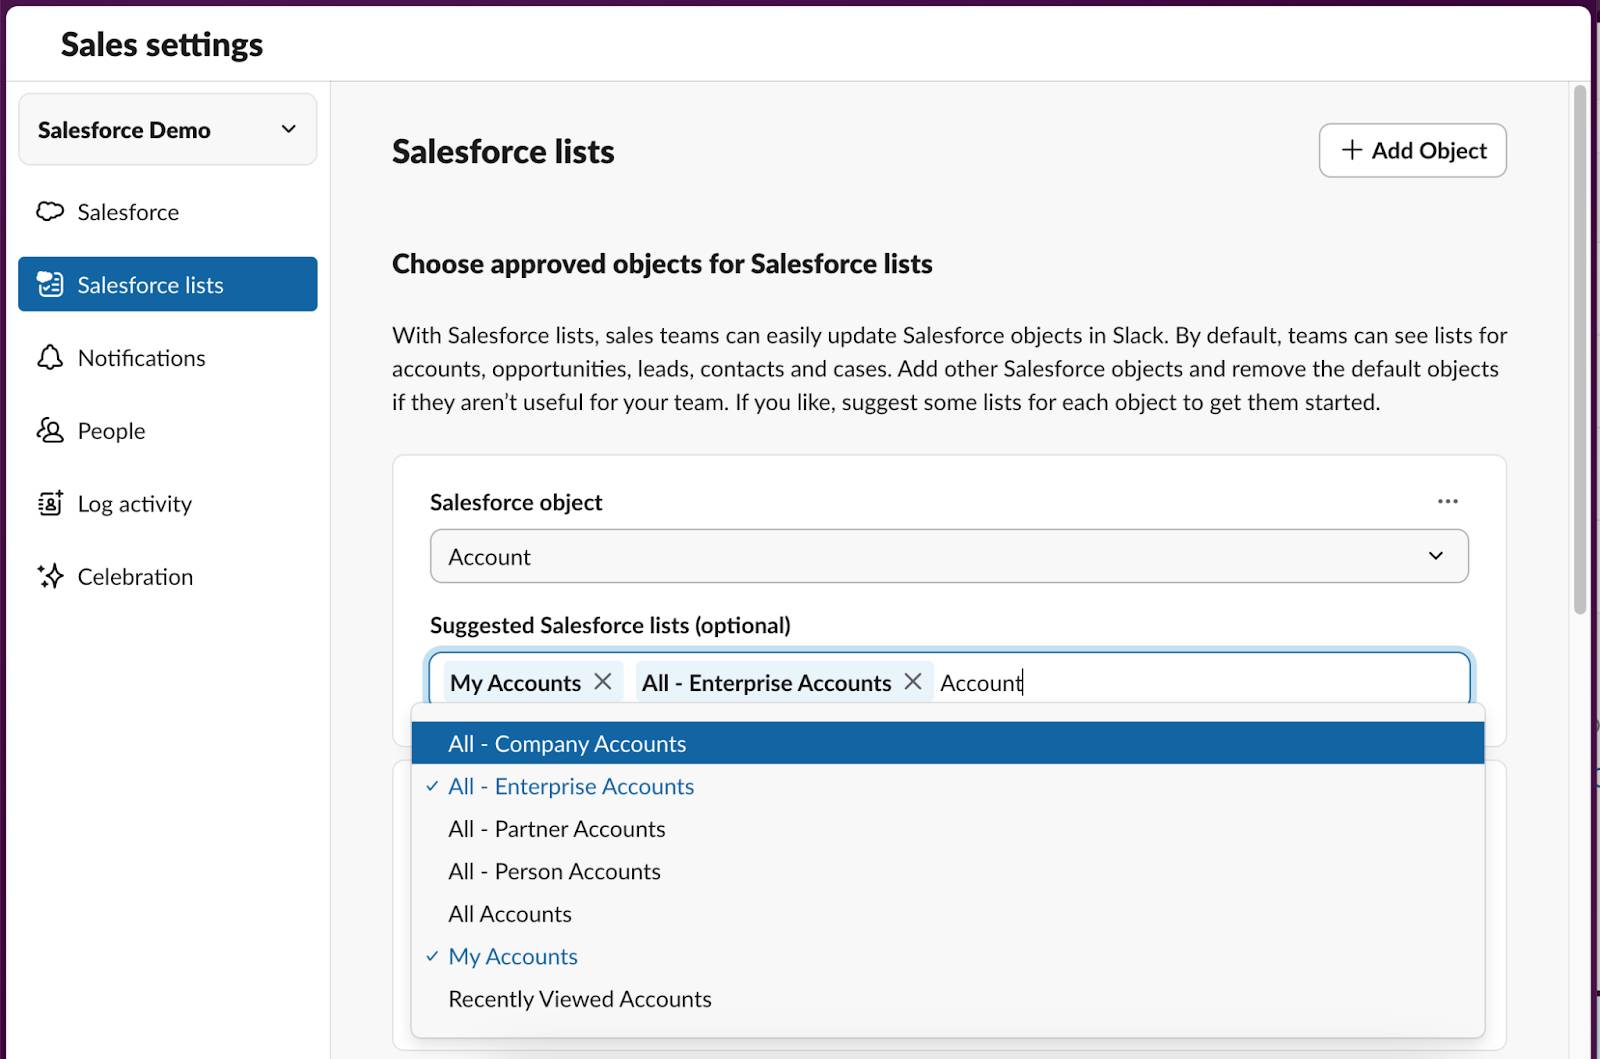Open the People settings page

tap(168, 431)
